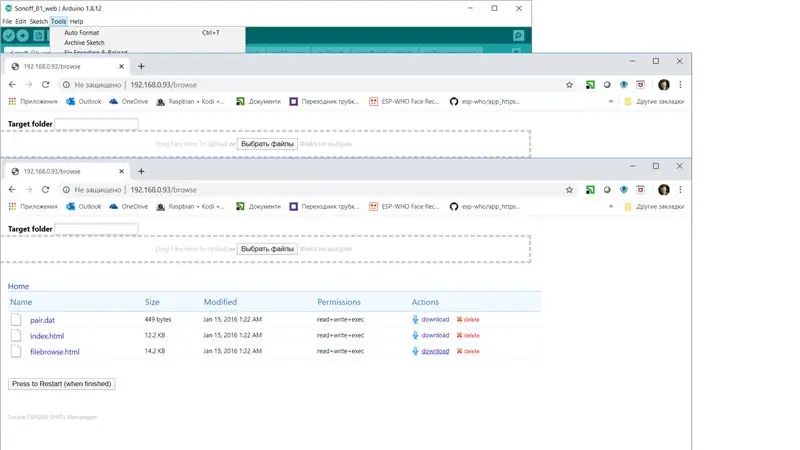Click address bar URL in front browser
The width and height of the screenshot is (800, 450).
(163, 190)
